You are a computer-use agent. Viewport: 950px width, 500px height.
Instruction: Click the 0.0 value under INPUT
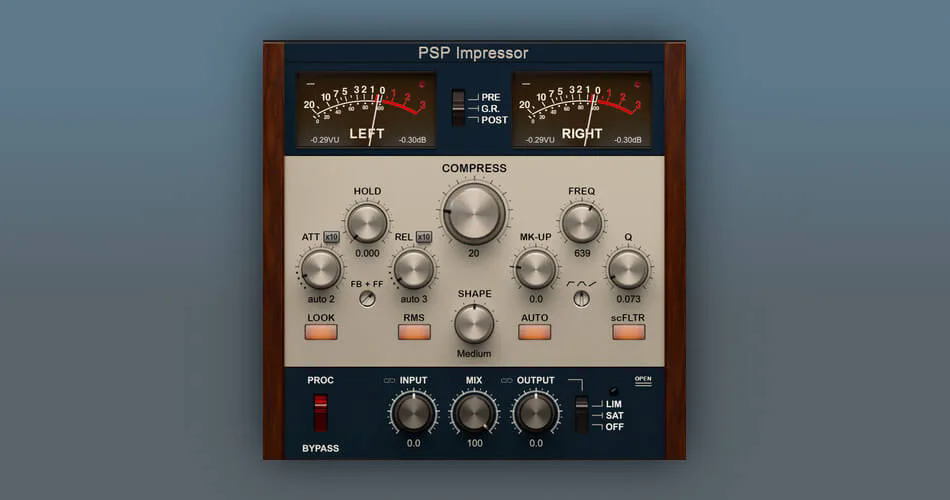(413, 443)
